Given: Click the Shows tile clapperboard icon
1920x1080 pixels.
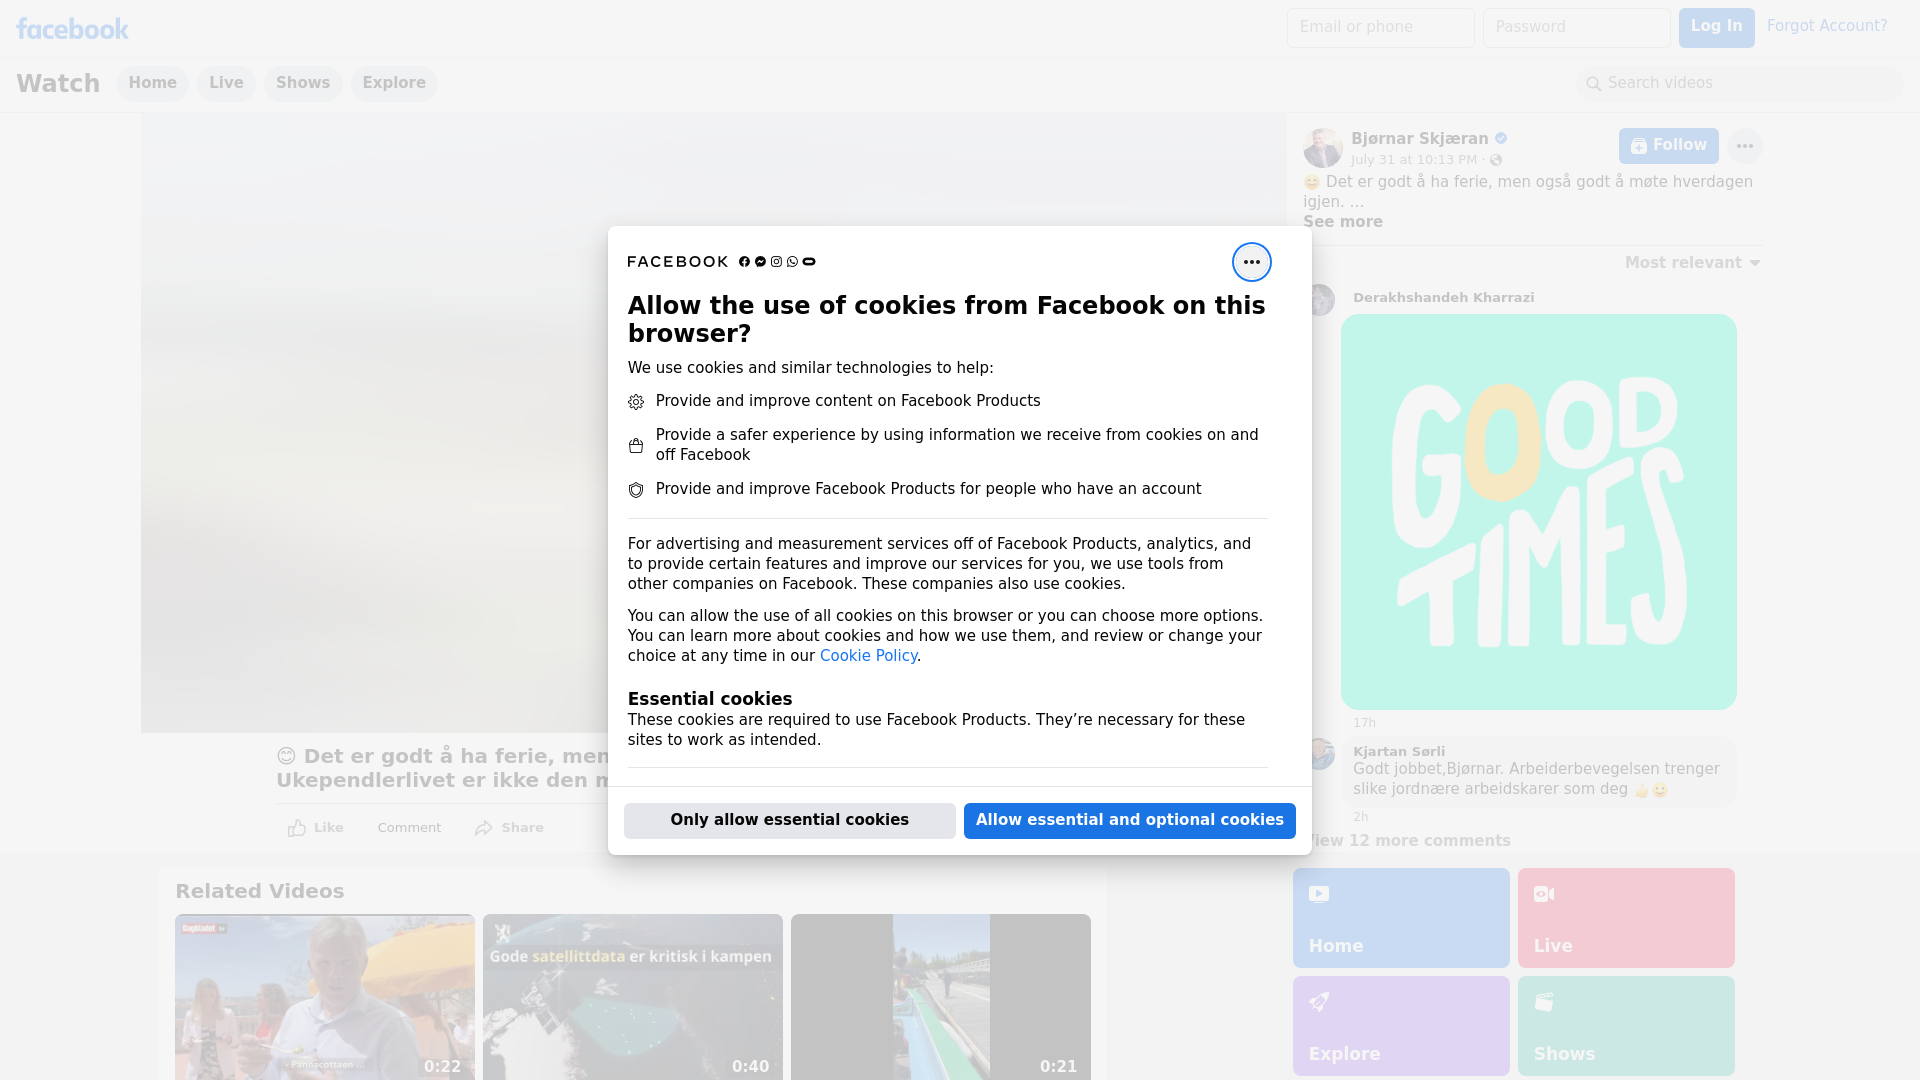Looking at the screenshot, I should click(1544, 1002).
